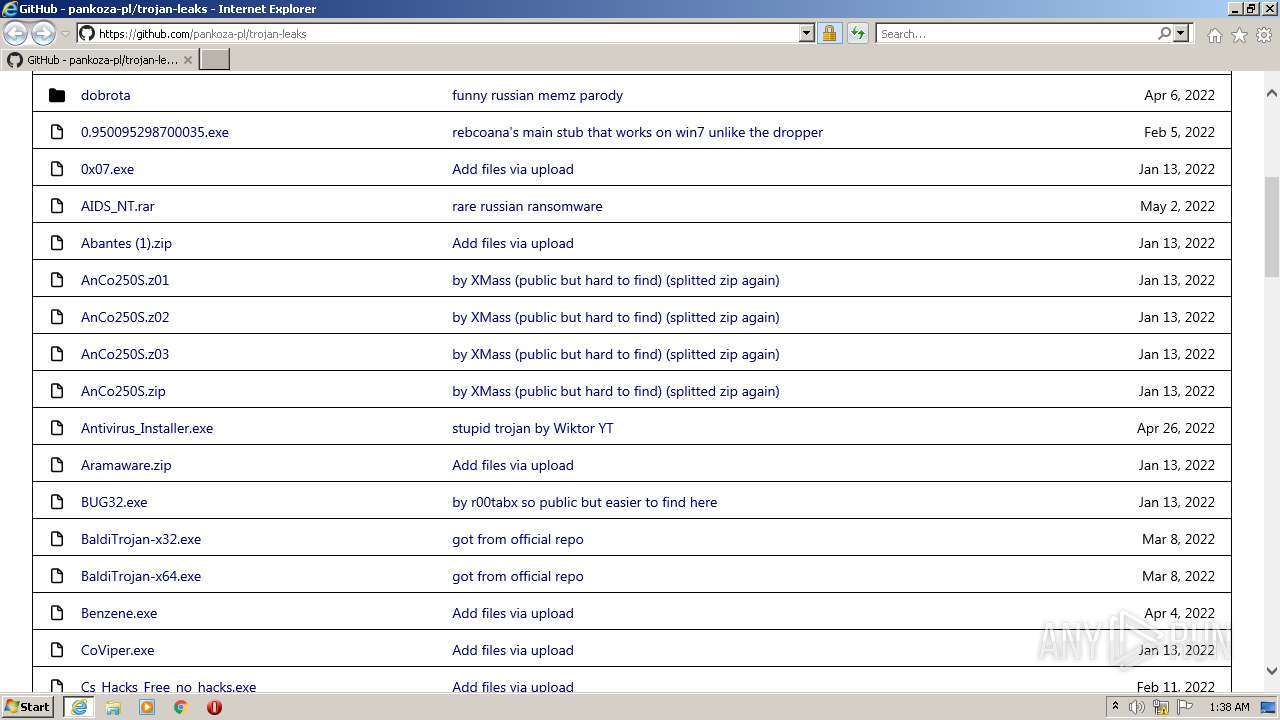Open the CoViper.exe file link
Viewport: 1280px width, 720px height.
coord(118,650)
